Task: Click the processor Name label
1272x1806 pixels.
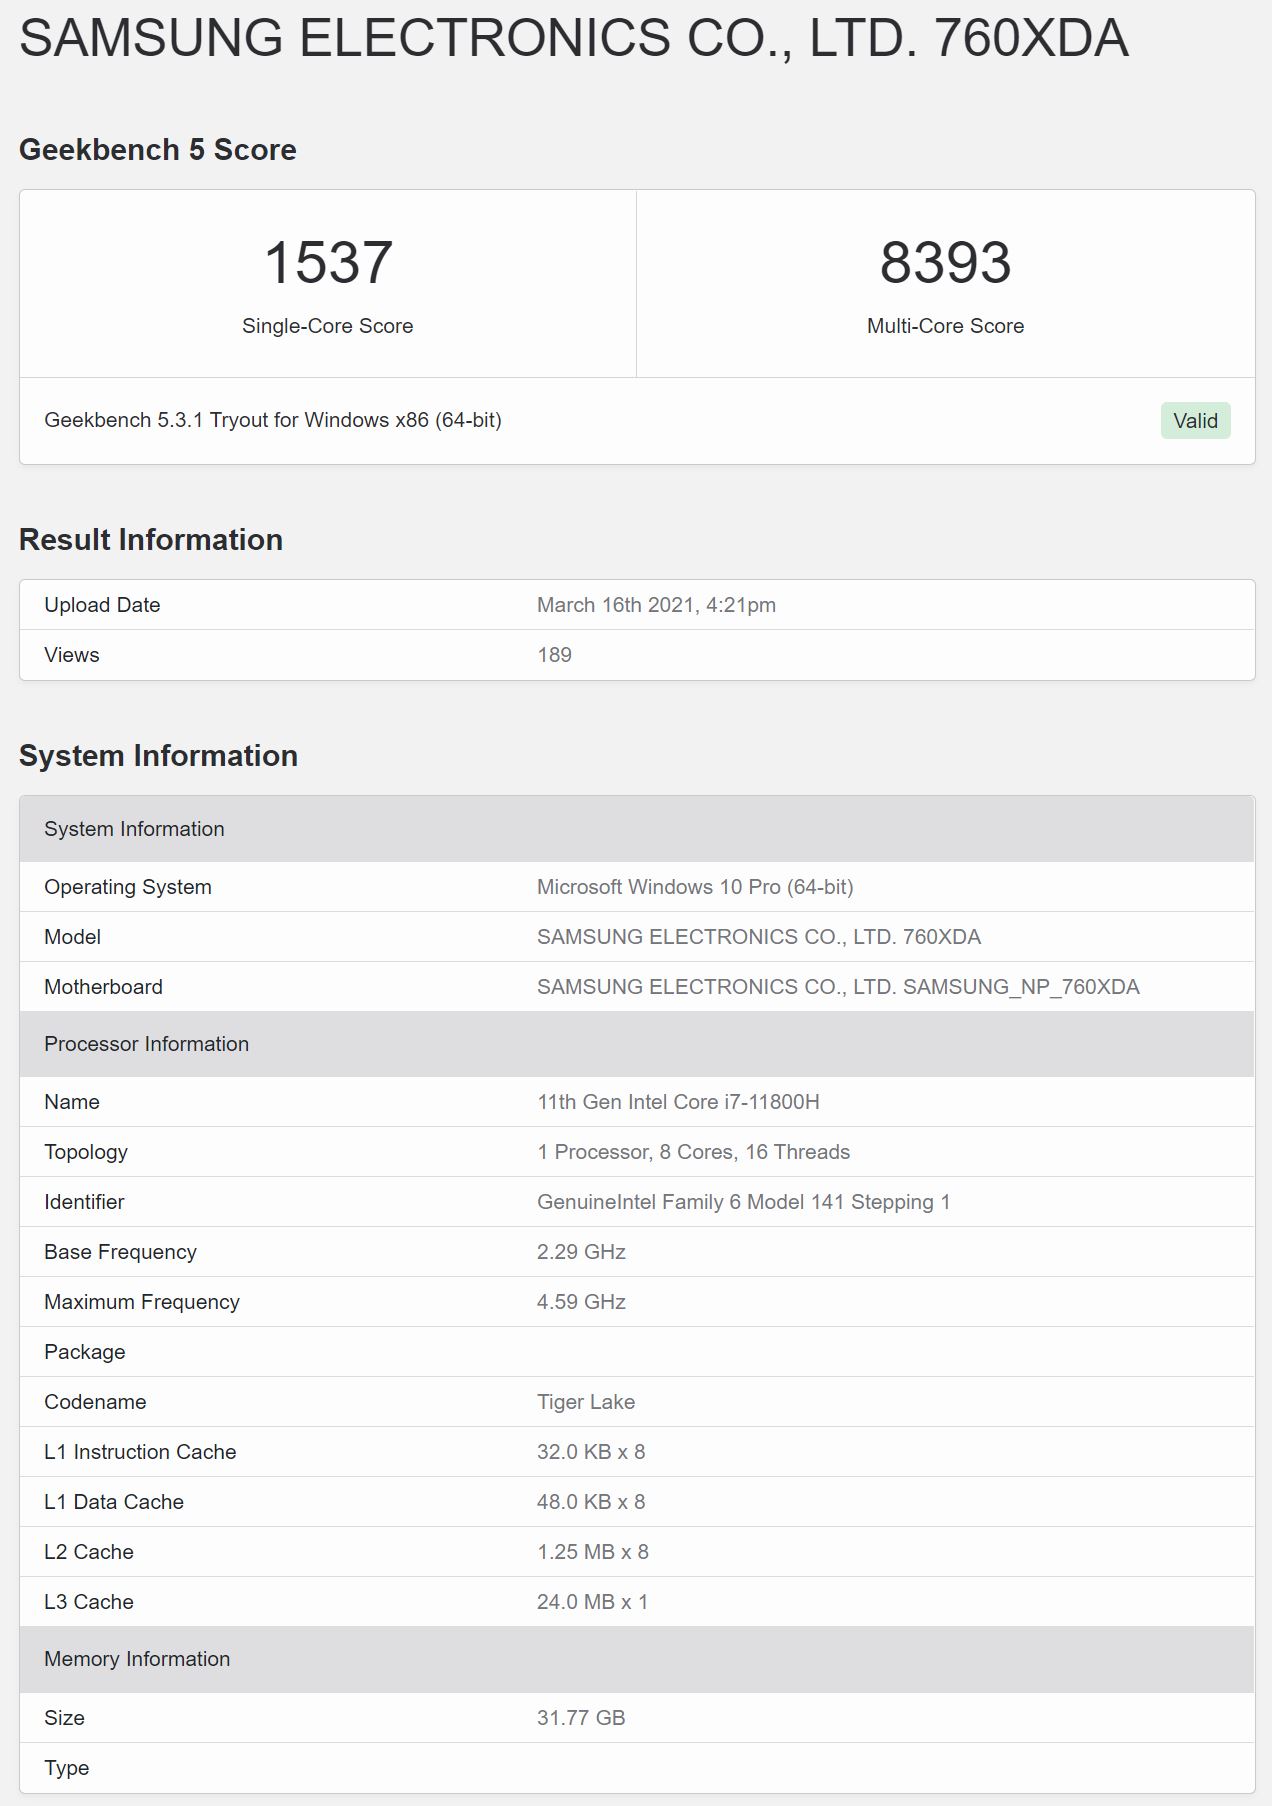Action: click(72, 1102)
